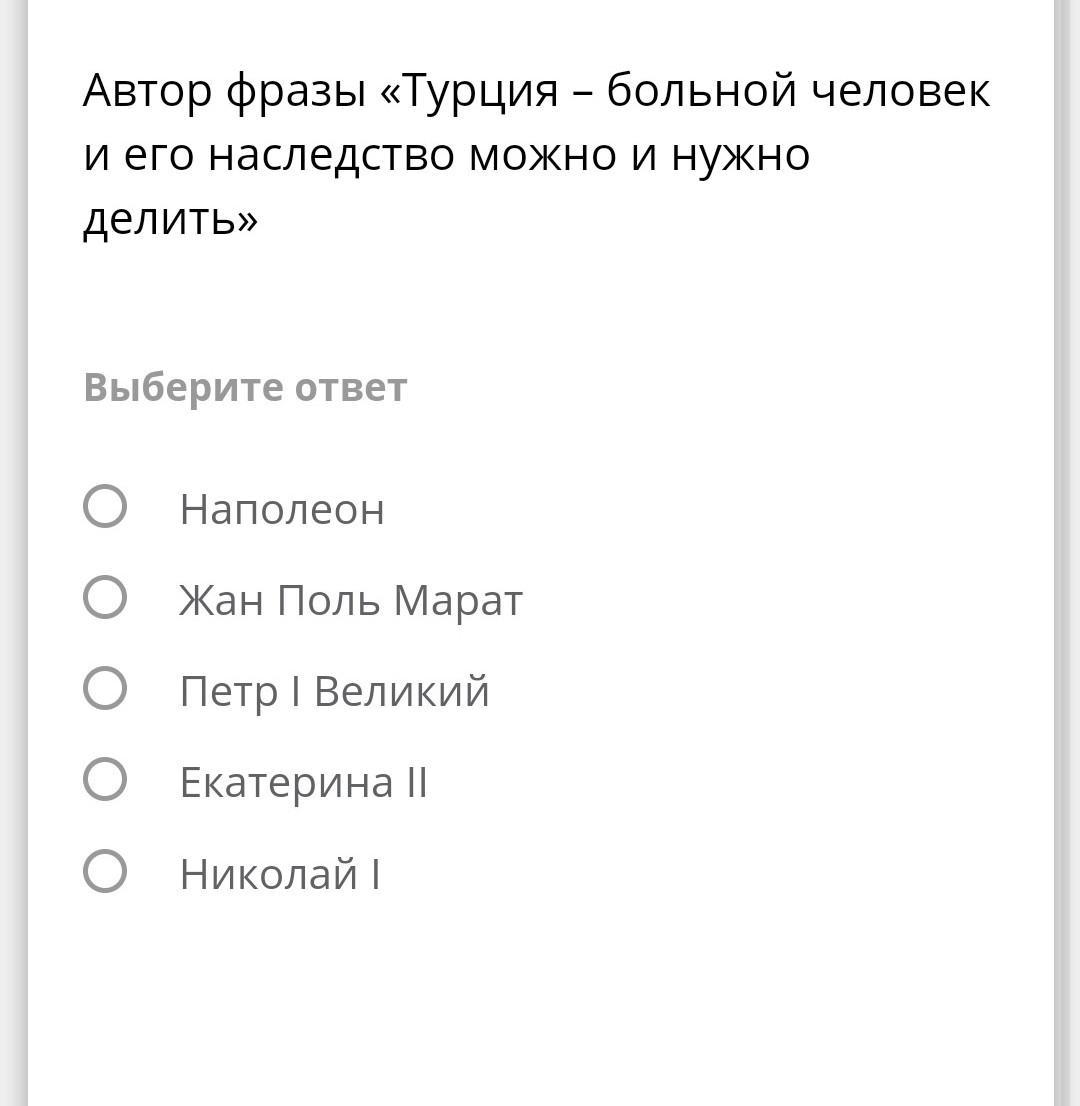1080x1106 pixels.
Task: Tick the Николай I radio circle
Action: (105, 871)
